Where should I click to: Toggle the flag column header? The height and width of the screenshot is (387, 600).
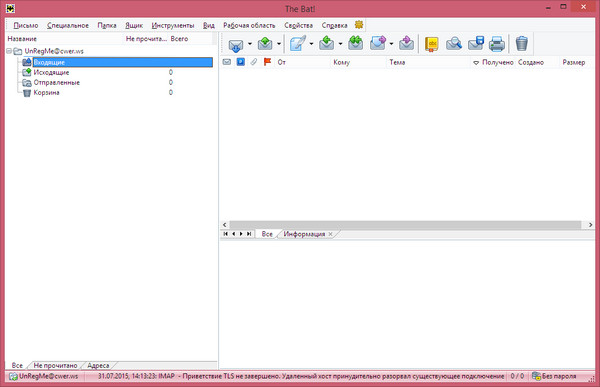click(x=267, y=62)
